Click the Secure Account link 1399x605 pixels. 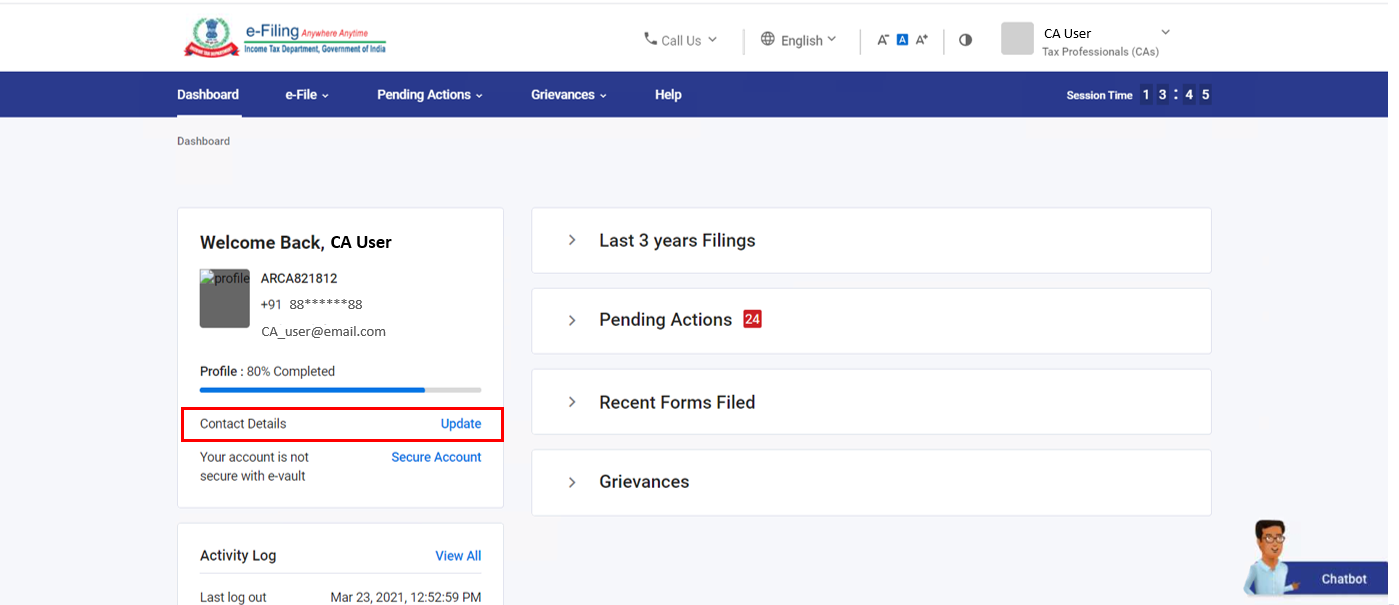pyautogui.click(x=436, y=457)
